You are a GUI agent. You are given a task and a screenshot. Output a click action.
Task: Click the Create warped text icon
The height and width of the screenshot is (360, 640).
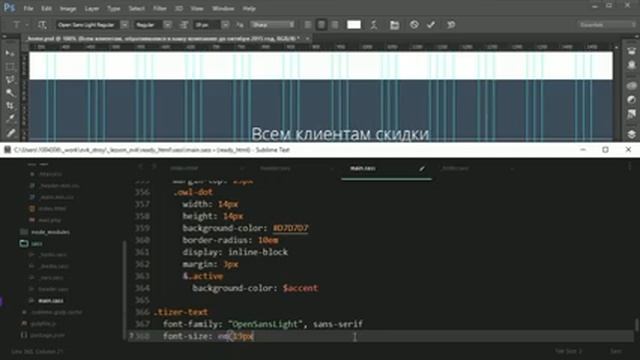click(373, 25)
